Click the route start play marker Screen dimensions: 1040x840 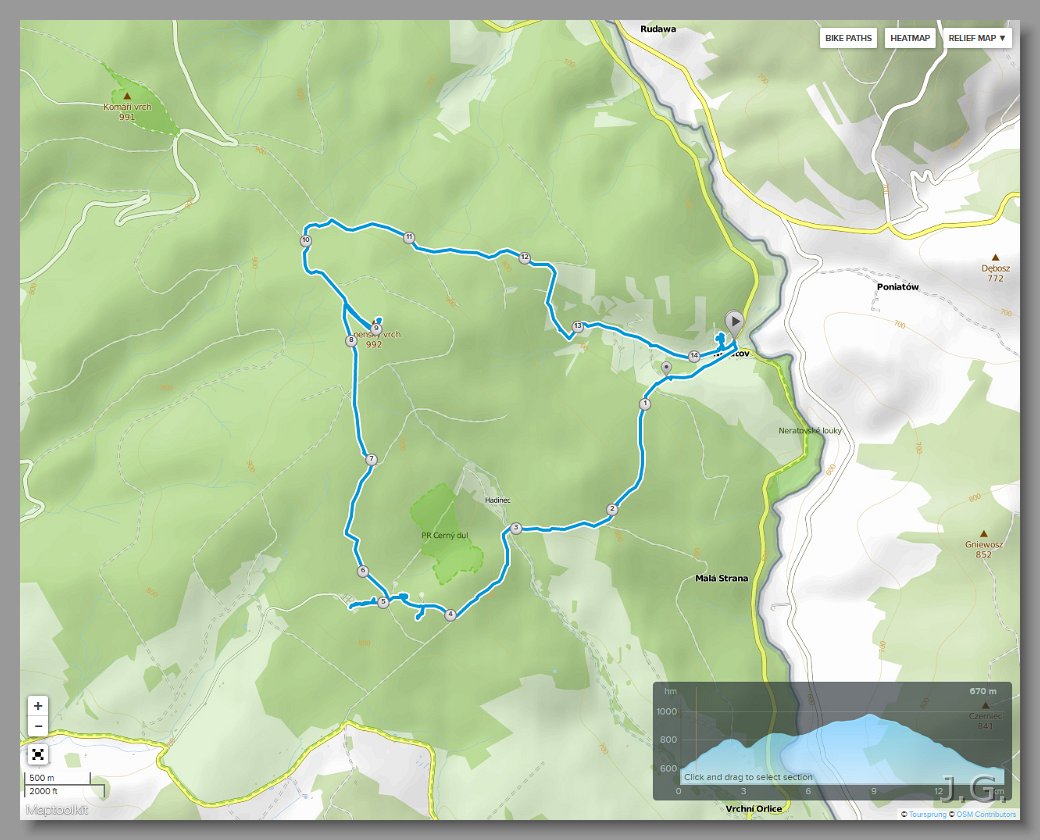tap(734, 322)
